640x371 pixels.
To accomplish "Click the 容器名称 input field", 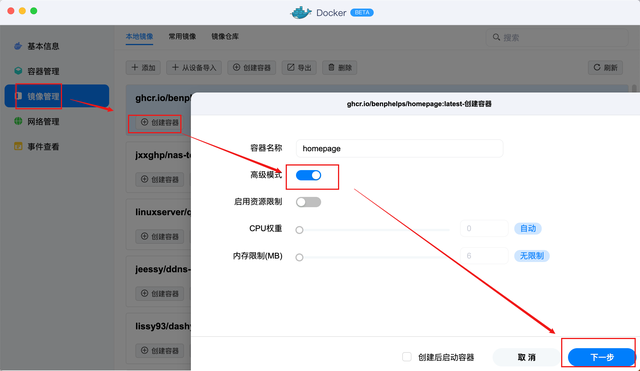I will click(x=399, y=149).
